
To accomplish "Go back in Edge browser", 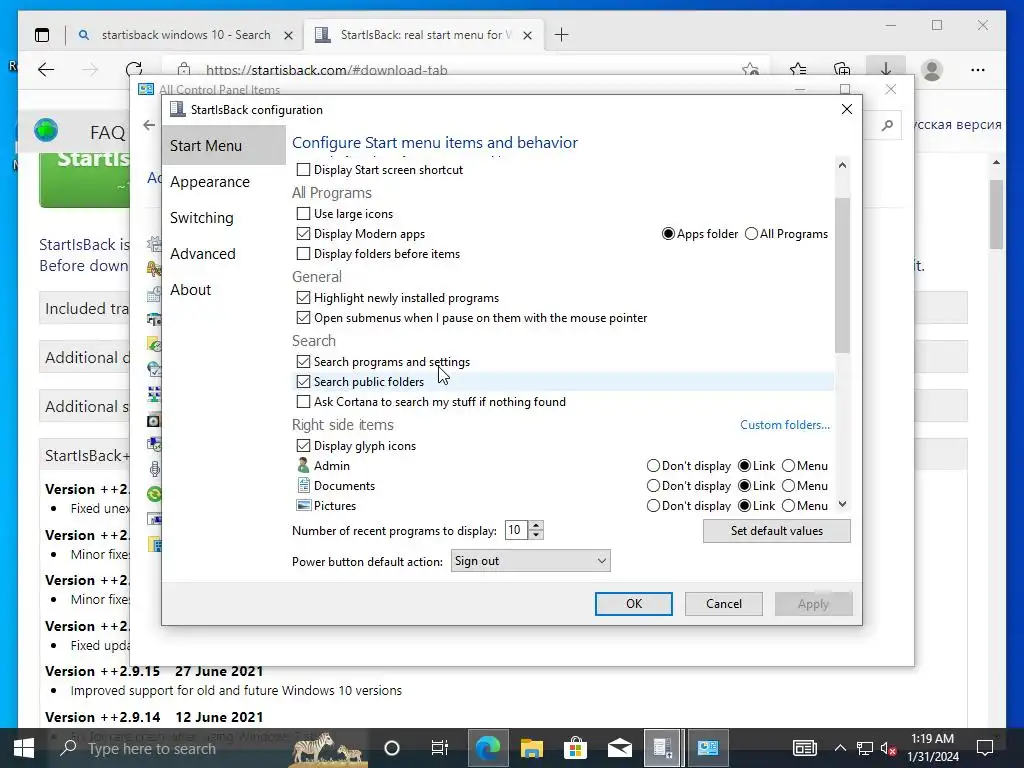I will (46, 69).
